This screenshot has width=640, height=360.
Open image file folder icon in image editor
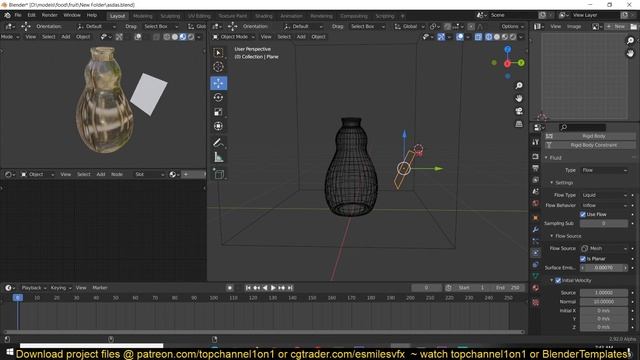pos(633,26)
